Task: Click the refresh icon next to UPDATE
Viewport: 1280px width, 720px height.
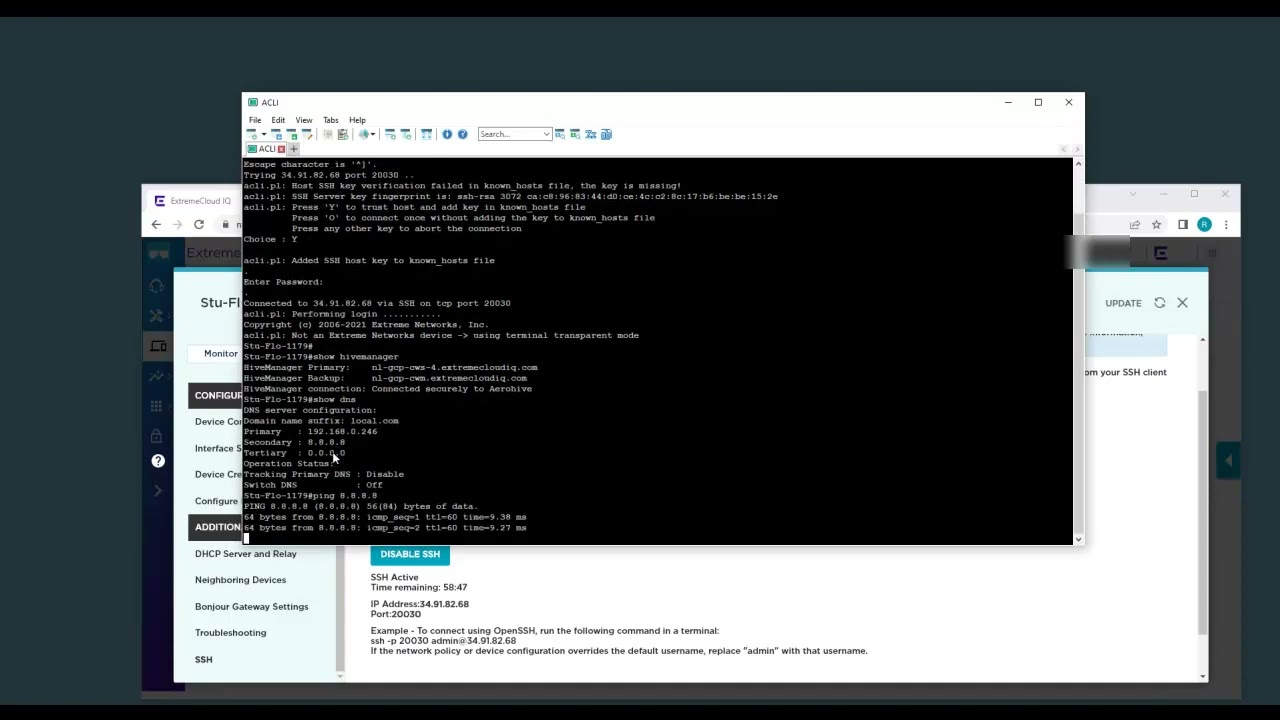Action: (1160, 303)
